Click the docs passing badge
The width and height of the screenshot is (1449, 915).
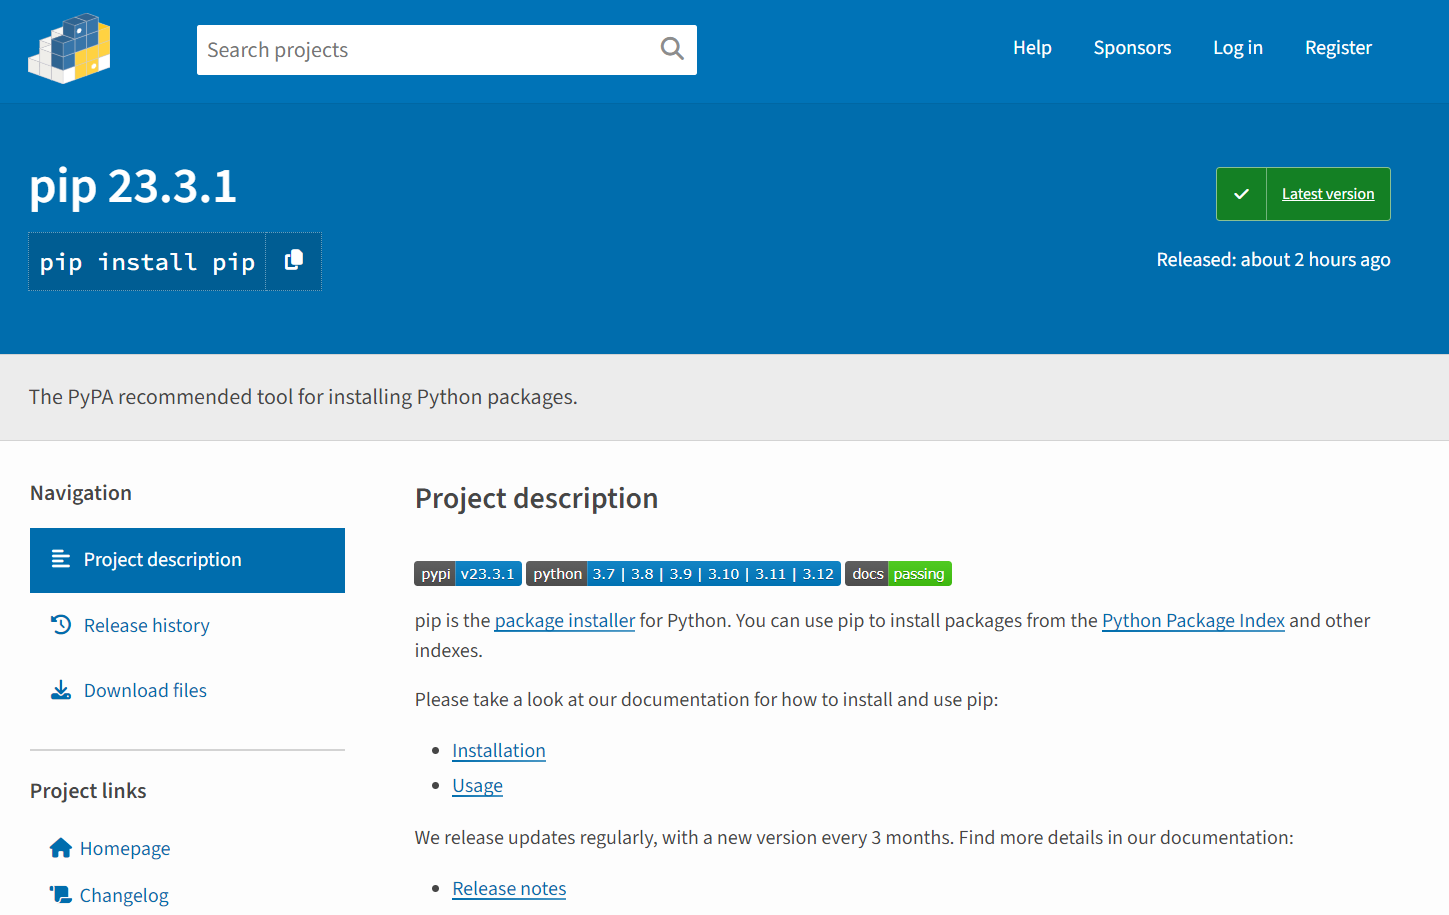coord(898,574)
